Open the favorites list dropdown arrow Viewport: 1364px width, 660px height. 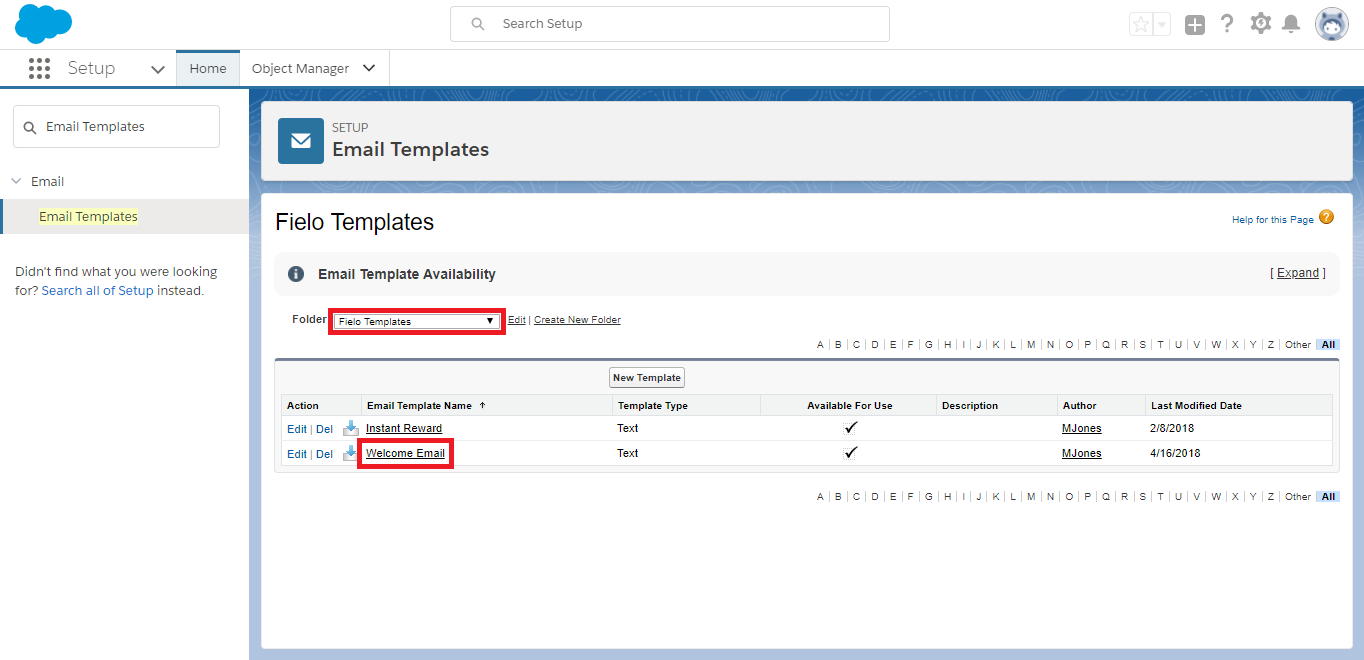pyautogui.click(x=1162, y=24)
